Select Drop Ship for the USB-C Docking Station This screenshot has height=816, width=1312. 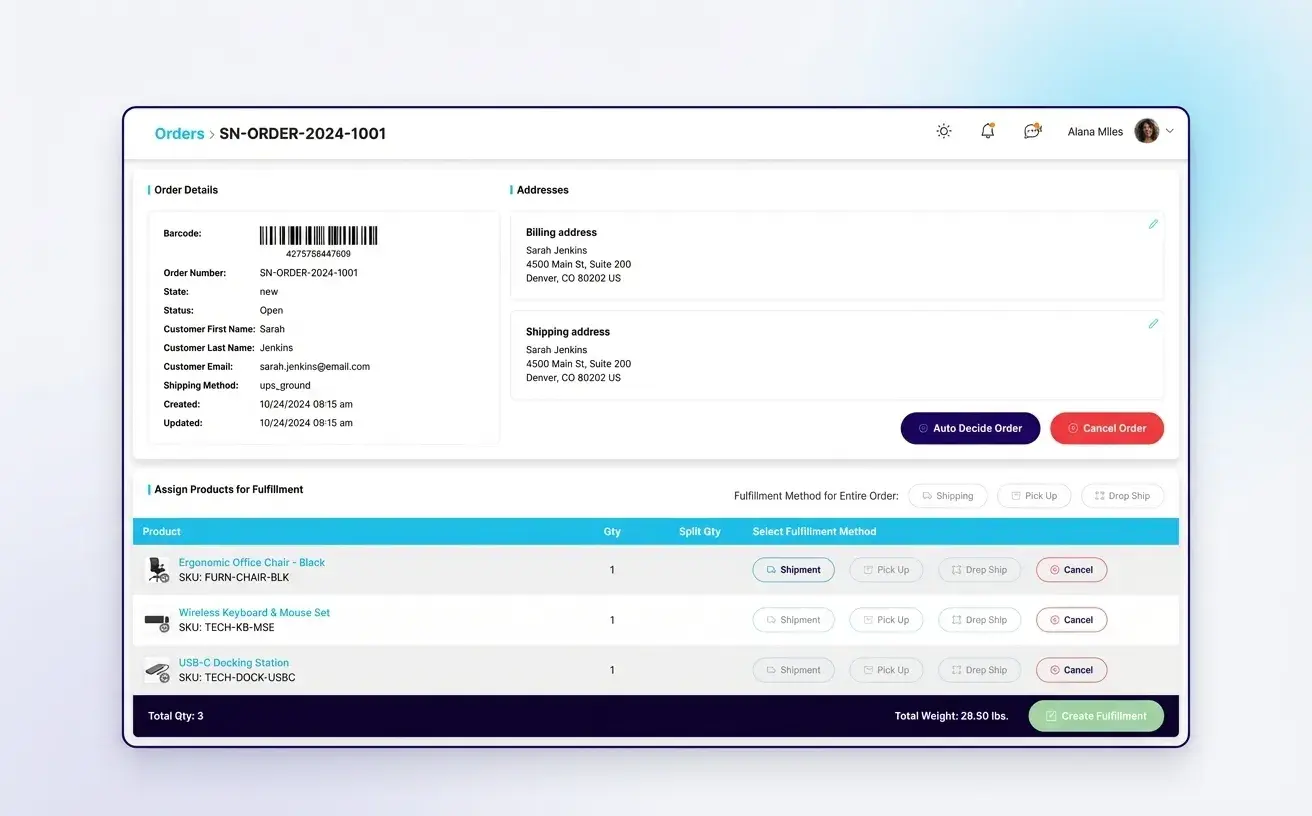coord(979,670)
